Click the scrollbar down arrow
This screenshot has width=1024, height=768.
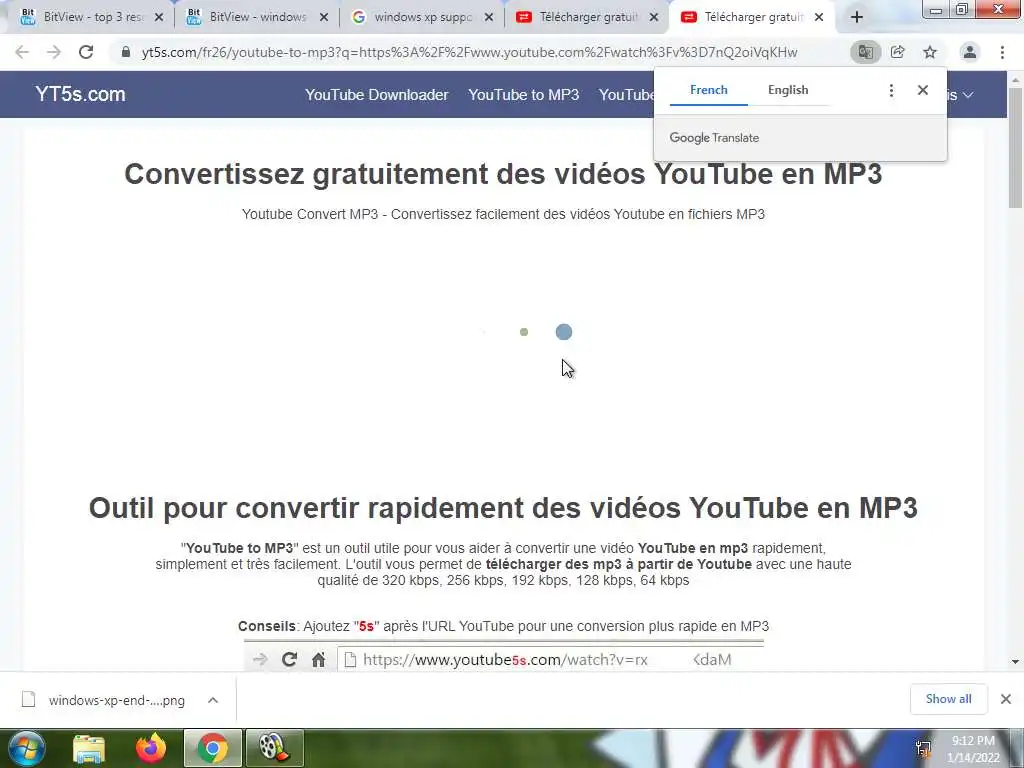click(1015, 662)
